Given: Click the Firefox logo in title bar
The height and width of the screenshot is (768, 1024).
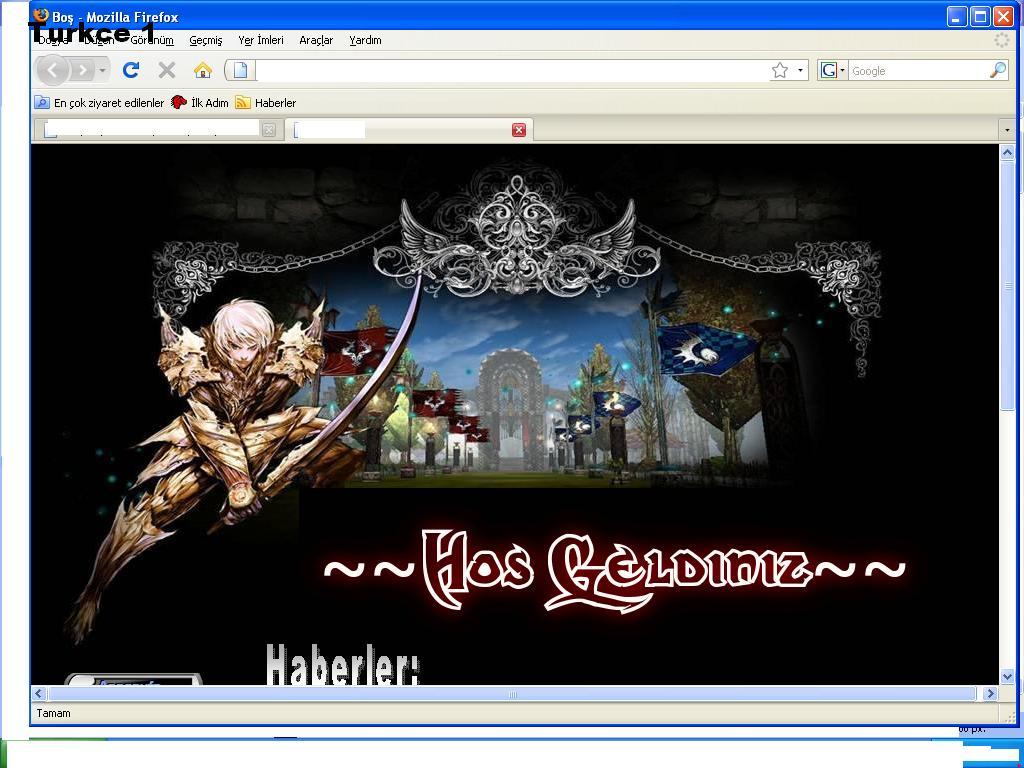Looking at the screenshot, I should (x=40, y=16).
